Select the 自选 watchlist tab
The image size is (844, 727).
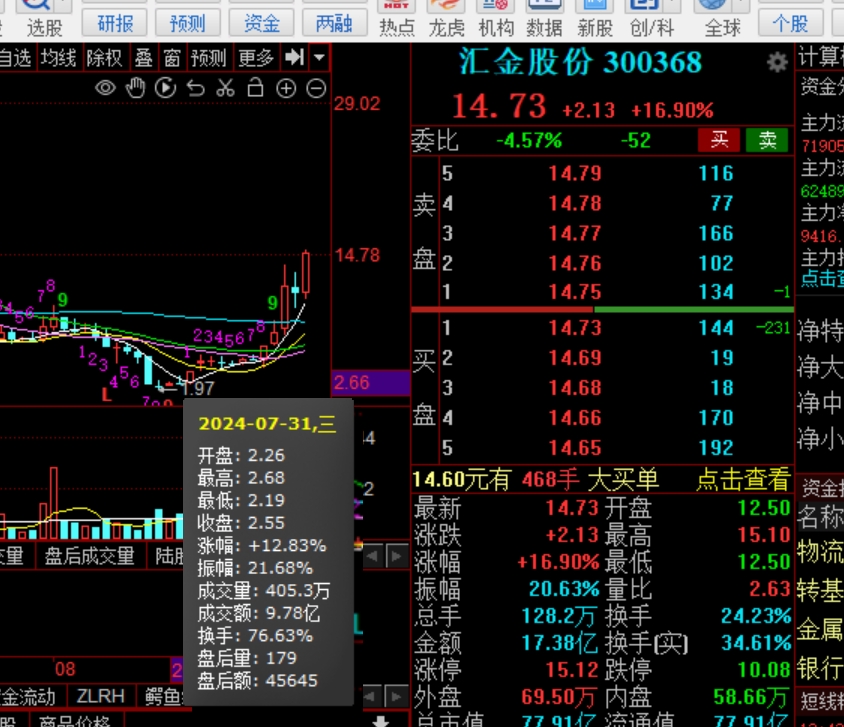click(x=15, y=58)
